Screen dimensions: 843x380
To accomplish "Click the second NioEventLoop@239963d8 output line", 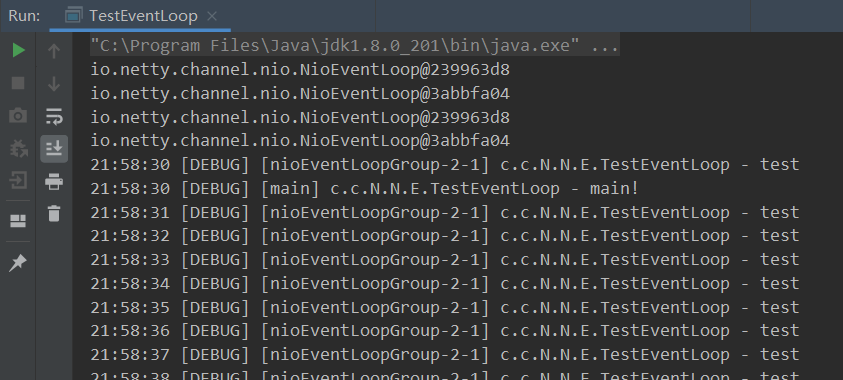I will pos(300,117).
